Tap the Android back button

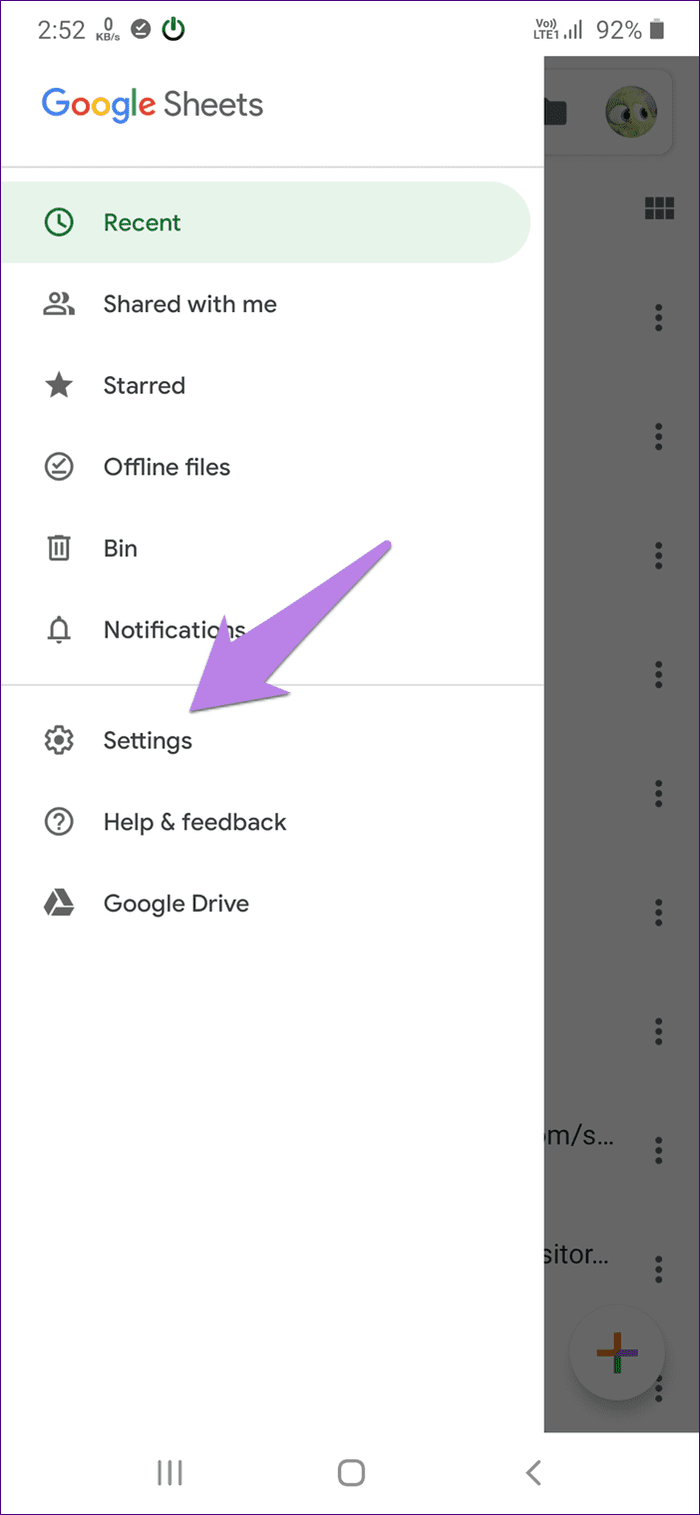(533, 1472)
